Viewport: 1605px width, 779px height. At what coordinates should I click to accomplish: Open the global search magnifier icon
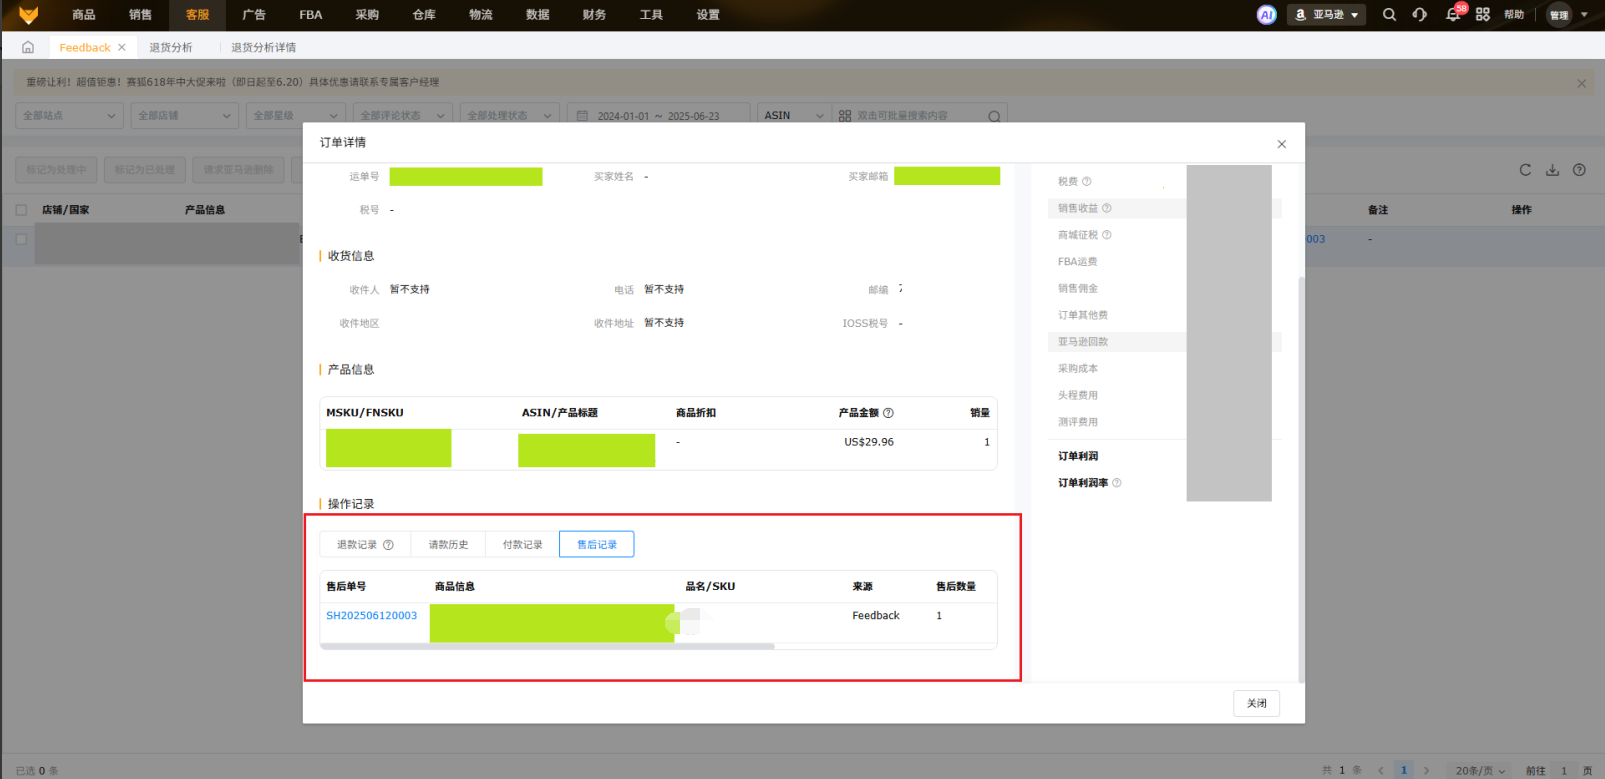pos(1389,15)
